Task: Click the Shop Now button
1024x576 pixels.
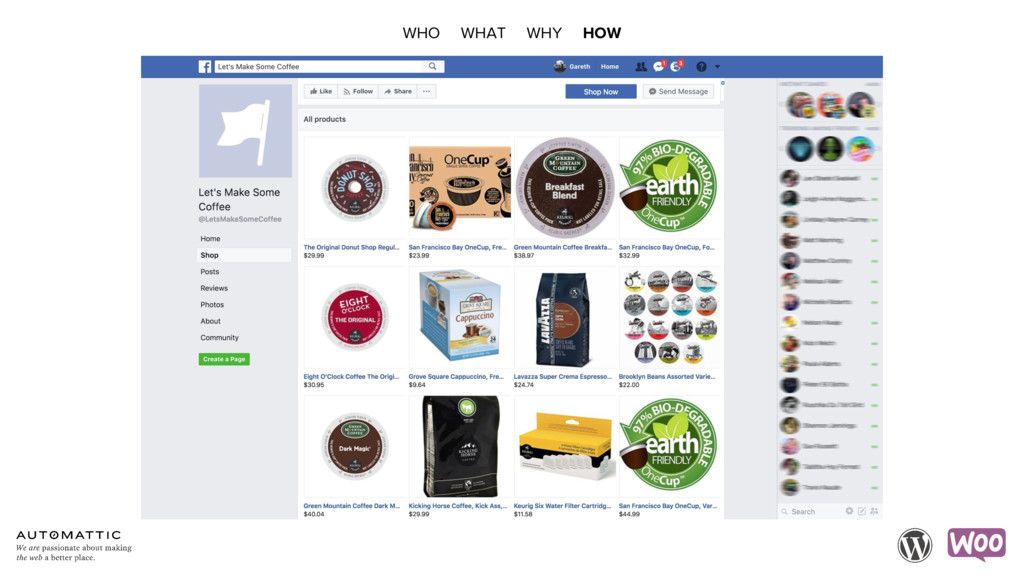Action: click(601, 91)
